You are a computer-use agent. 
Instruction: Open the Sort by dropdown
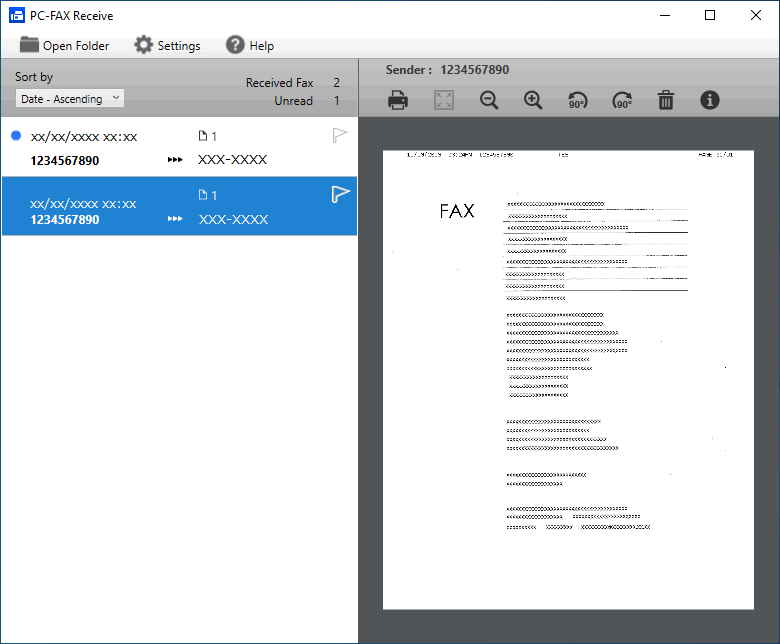tap(70, 98)
